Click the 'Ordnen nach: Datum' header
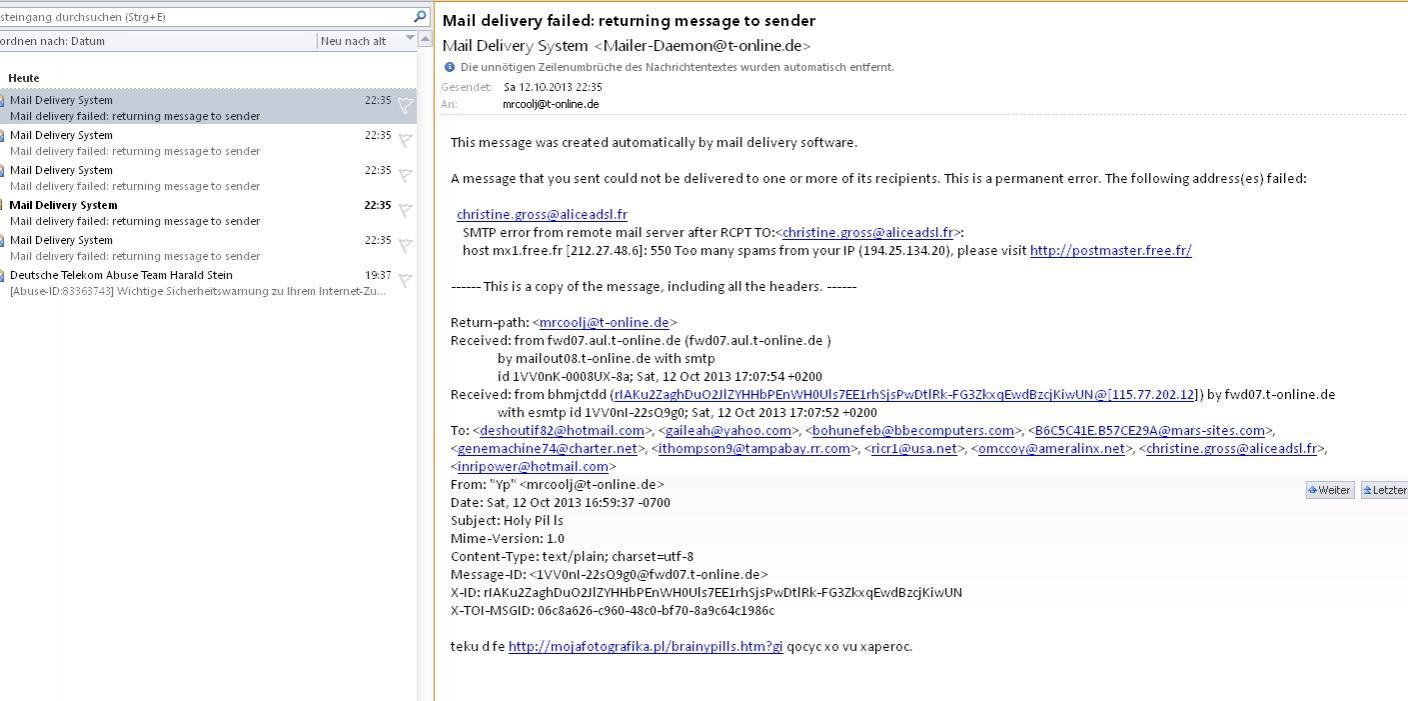 (52, 41)
